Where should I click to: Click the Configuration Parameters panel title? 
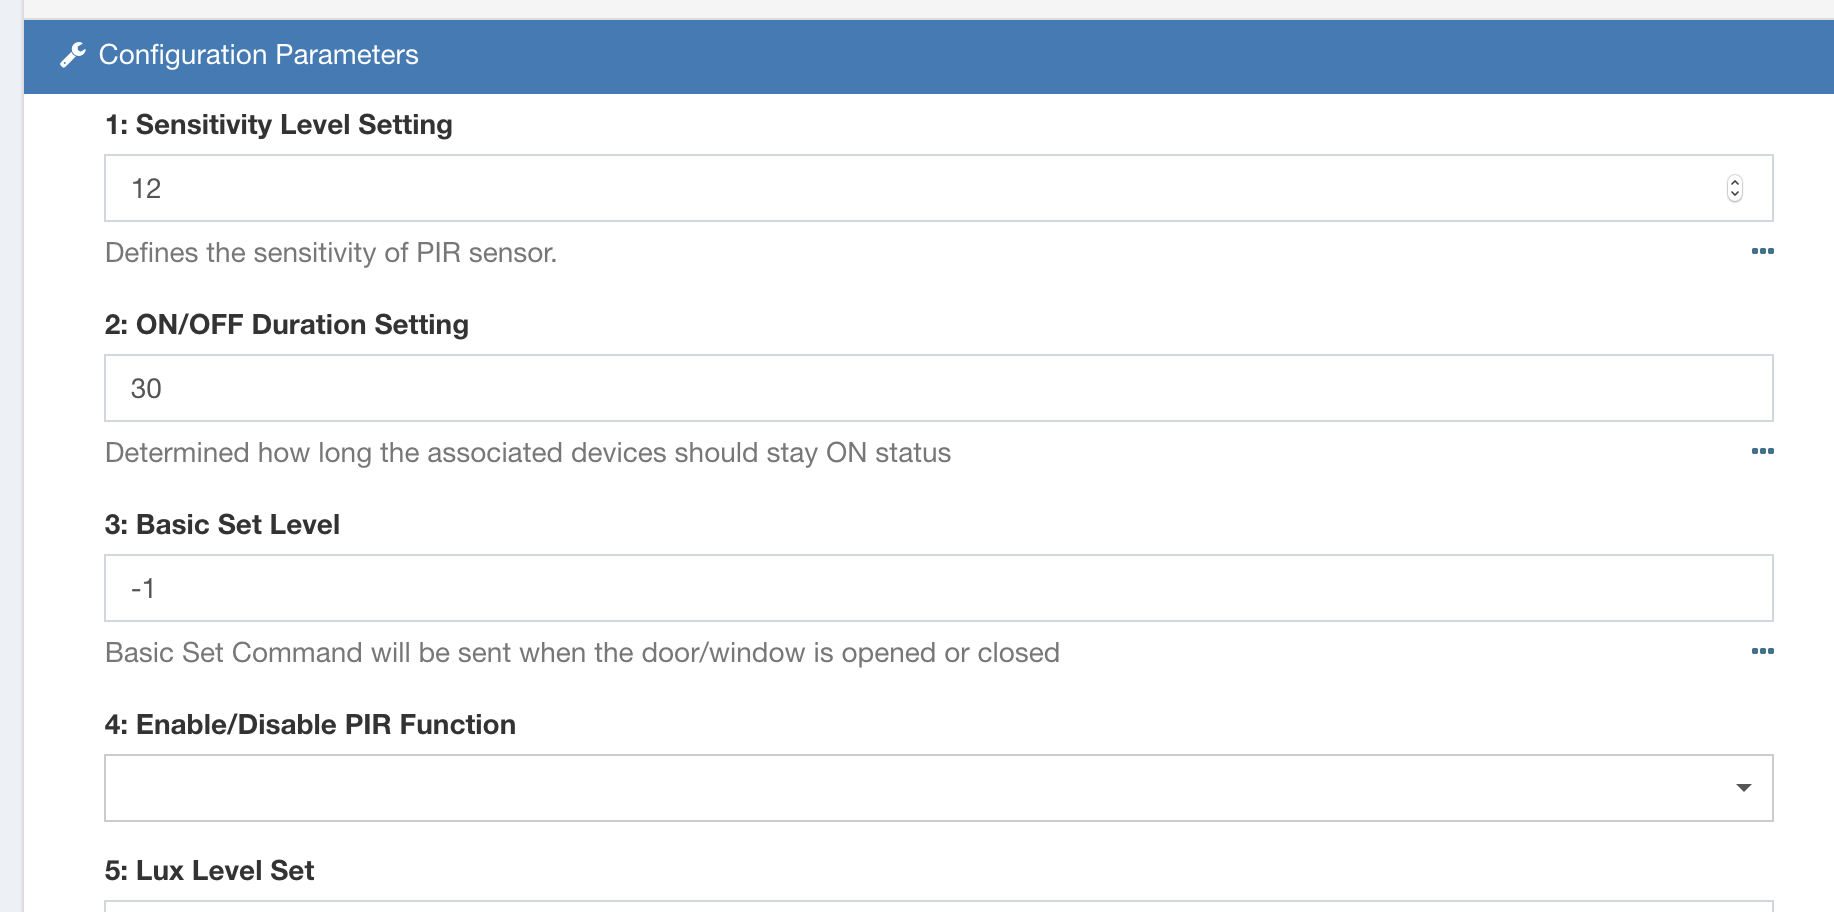click(258, 55)
